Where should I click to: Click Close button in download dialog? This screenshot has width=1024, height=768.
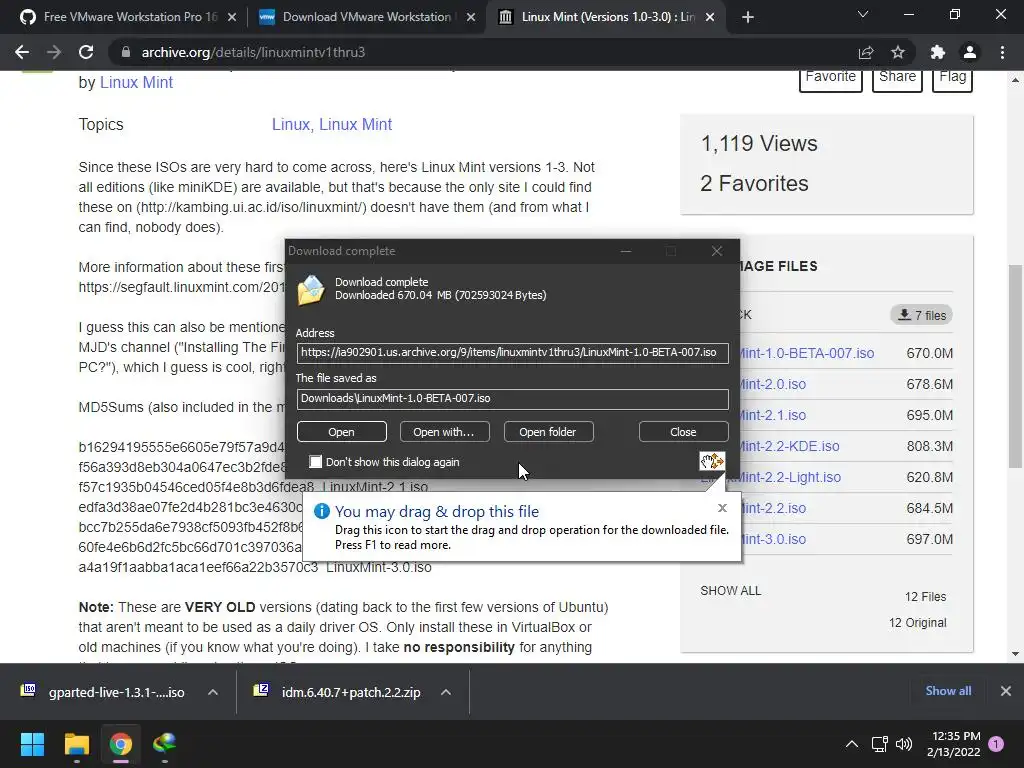(683, 432)
